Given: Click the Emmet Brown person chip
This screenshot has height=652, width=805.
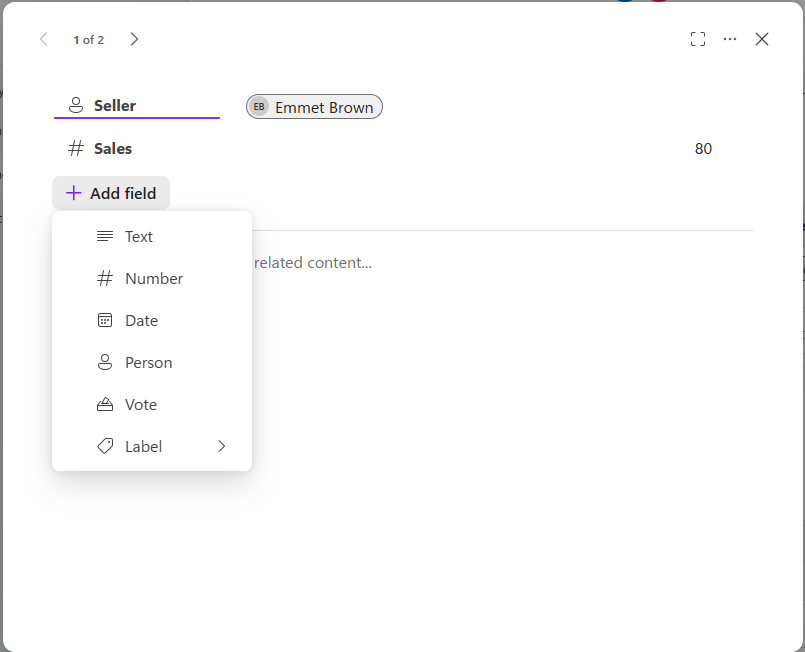Looking at the screenshot, I should tap(314, 107).
